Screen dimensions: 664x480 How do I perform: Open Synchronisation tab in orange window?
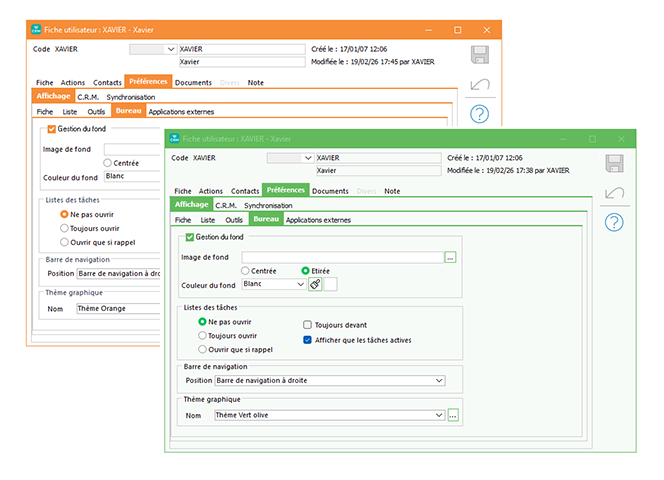point(130,97)
